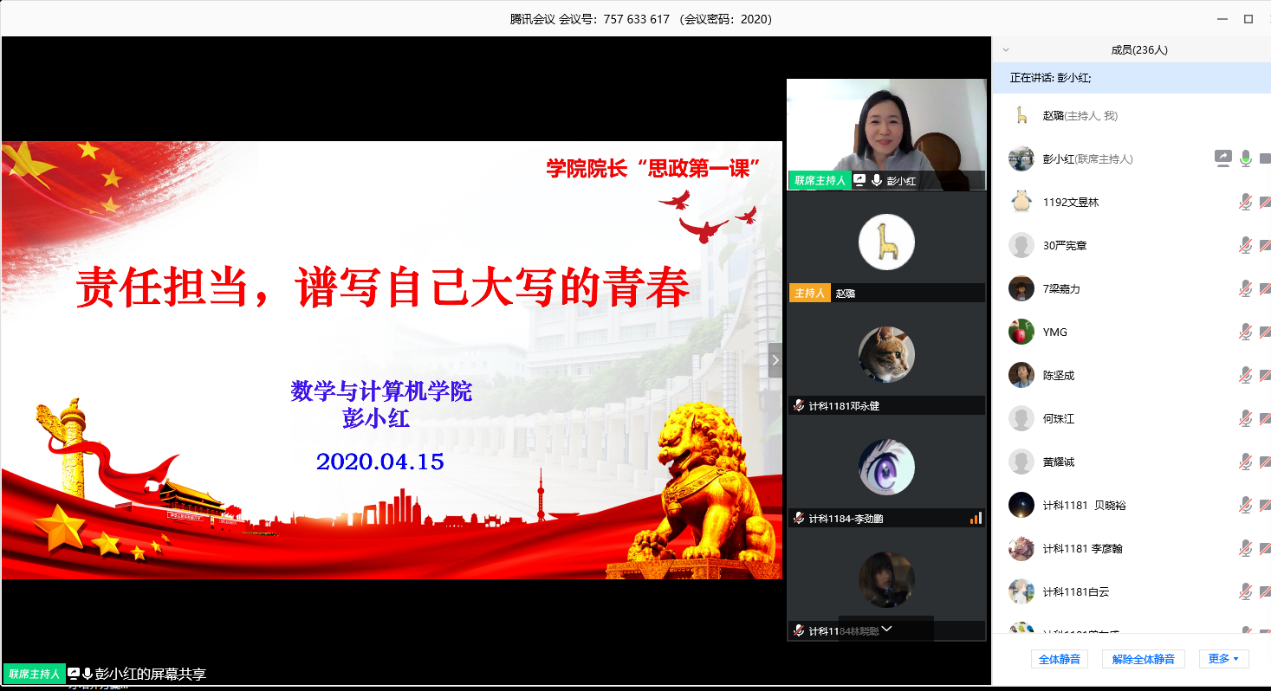
Task: Click the camera icon beside 30严宪章
Action: (1267, 245)
